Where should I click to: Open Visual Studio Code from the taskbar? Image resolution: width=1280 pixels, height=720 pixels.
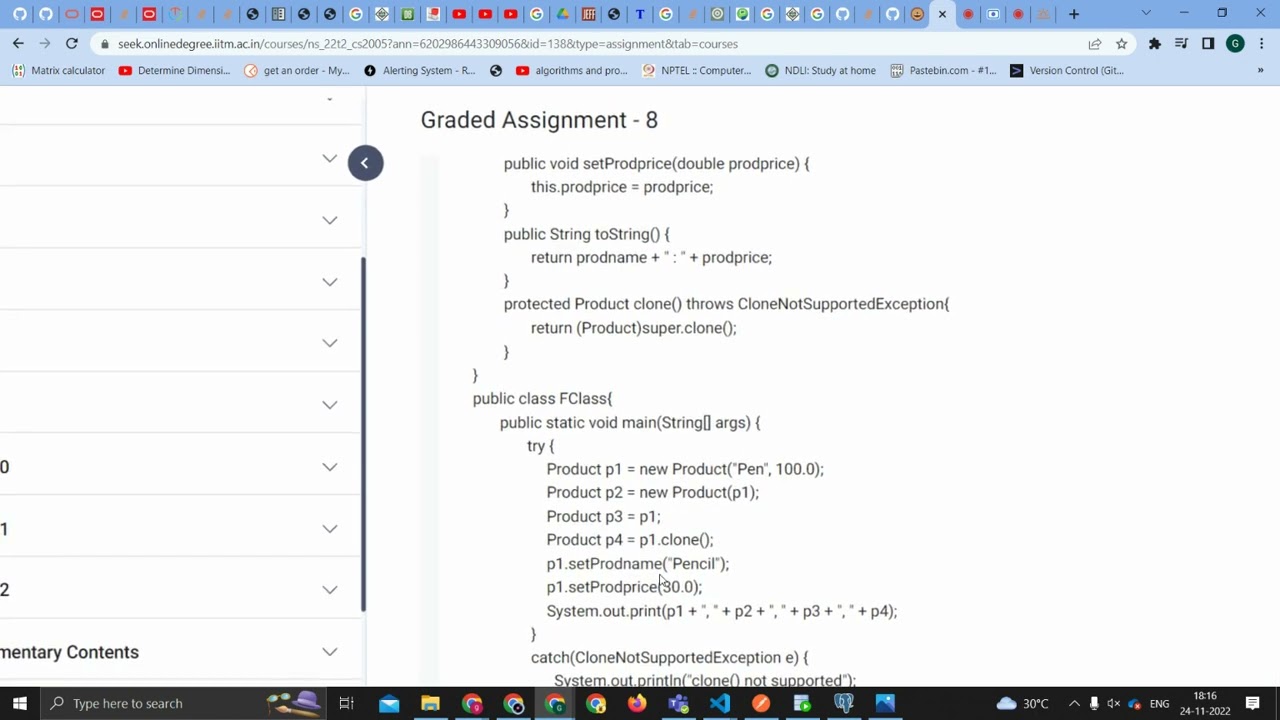pos(720,703)
